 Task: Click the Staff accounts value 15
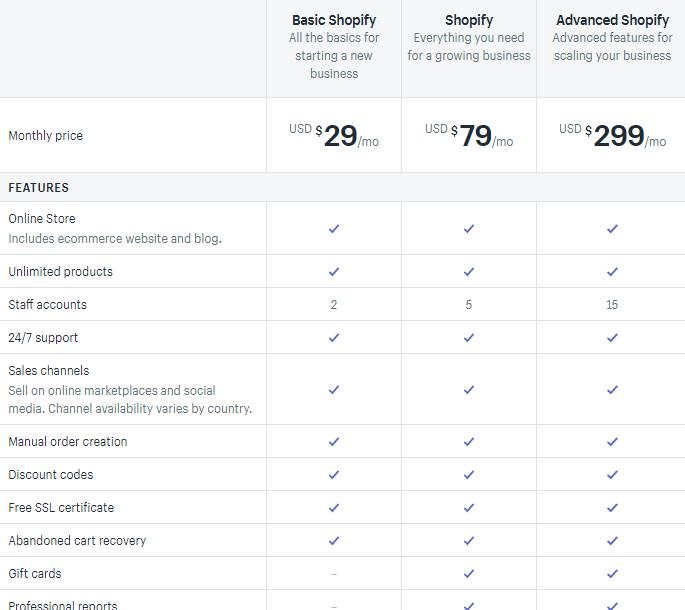[612, 305]
